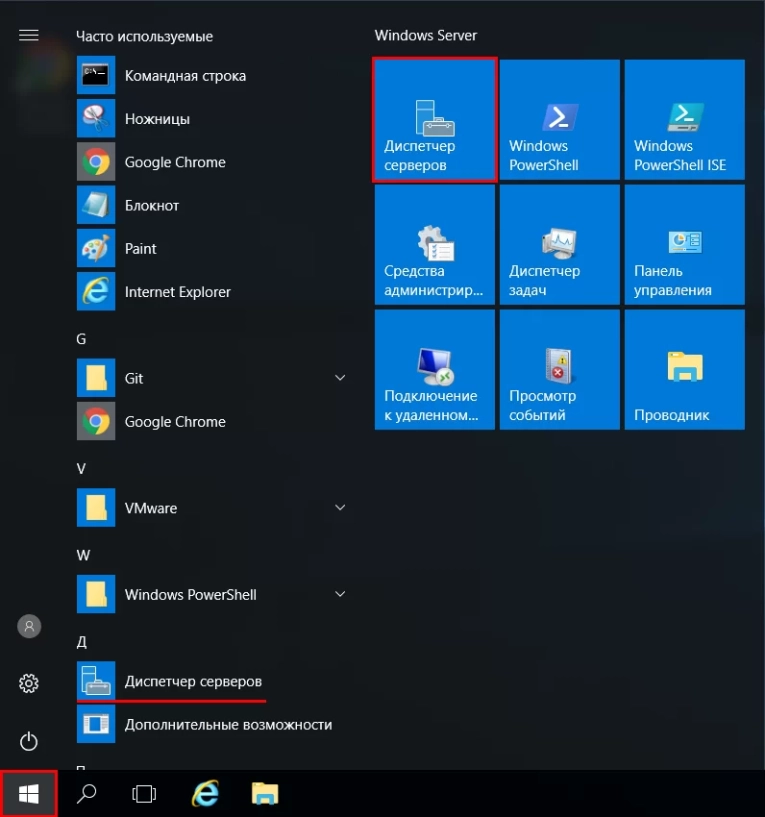Screen dimensions: 765x817
Task: Open the Power options button
Action: pyautogui.click(x=29, y=741)
